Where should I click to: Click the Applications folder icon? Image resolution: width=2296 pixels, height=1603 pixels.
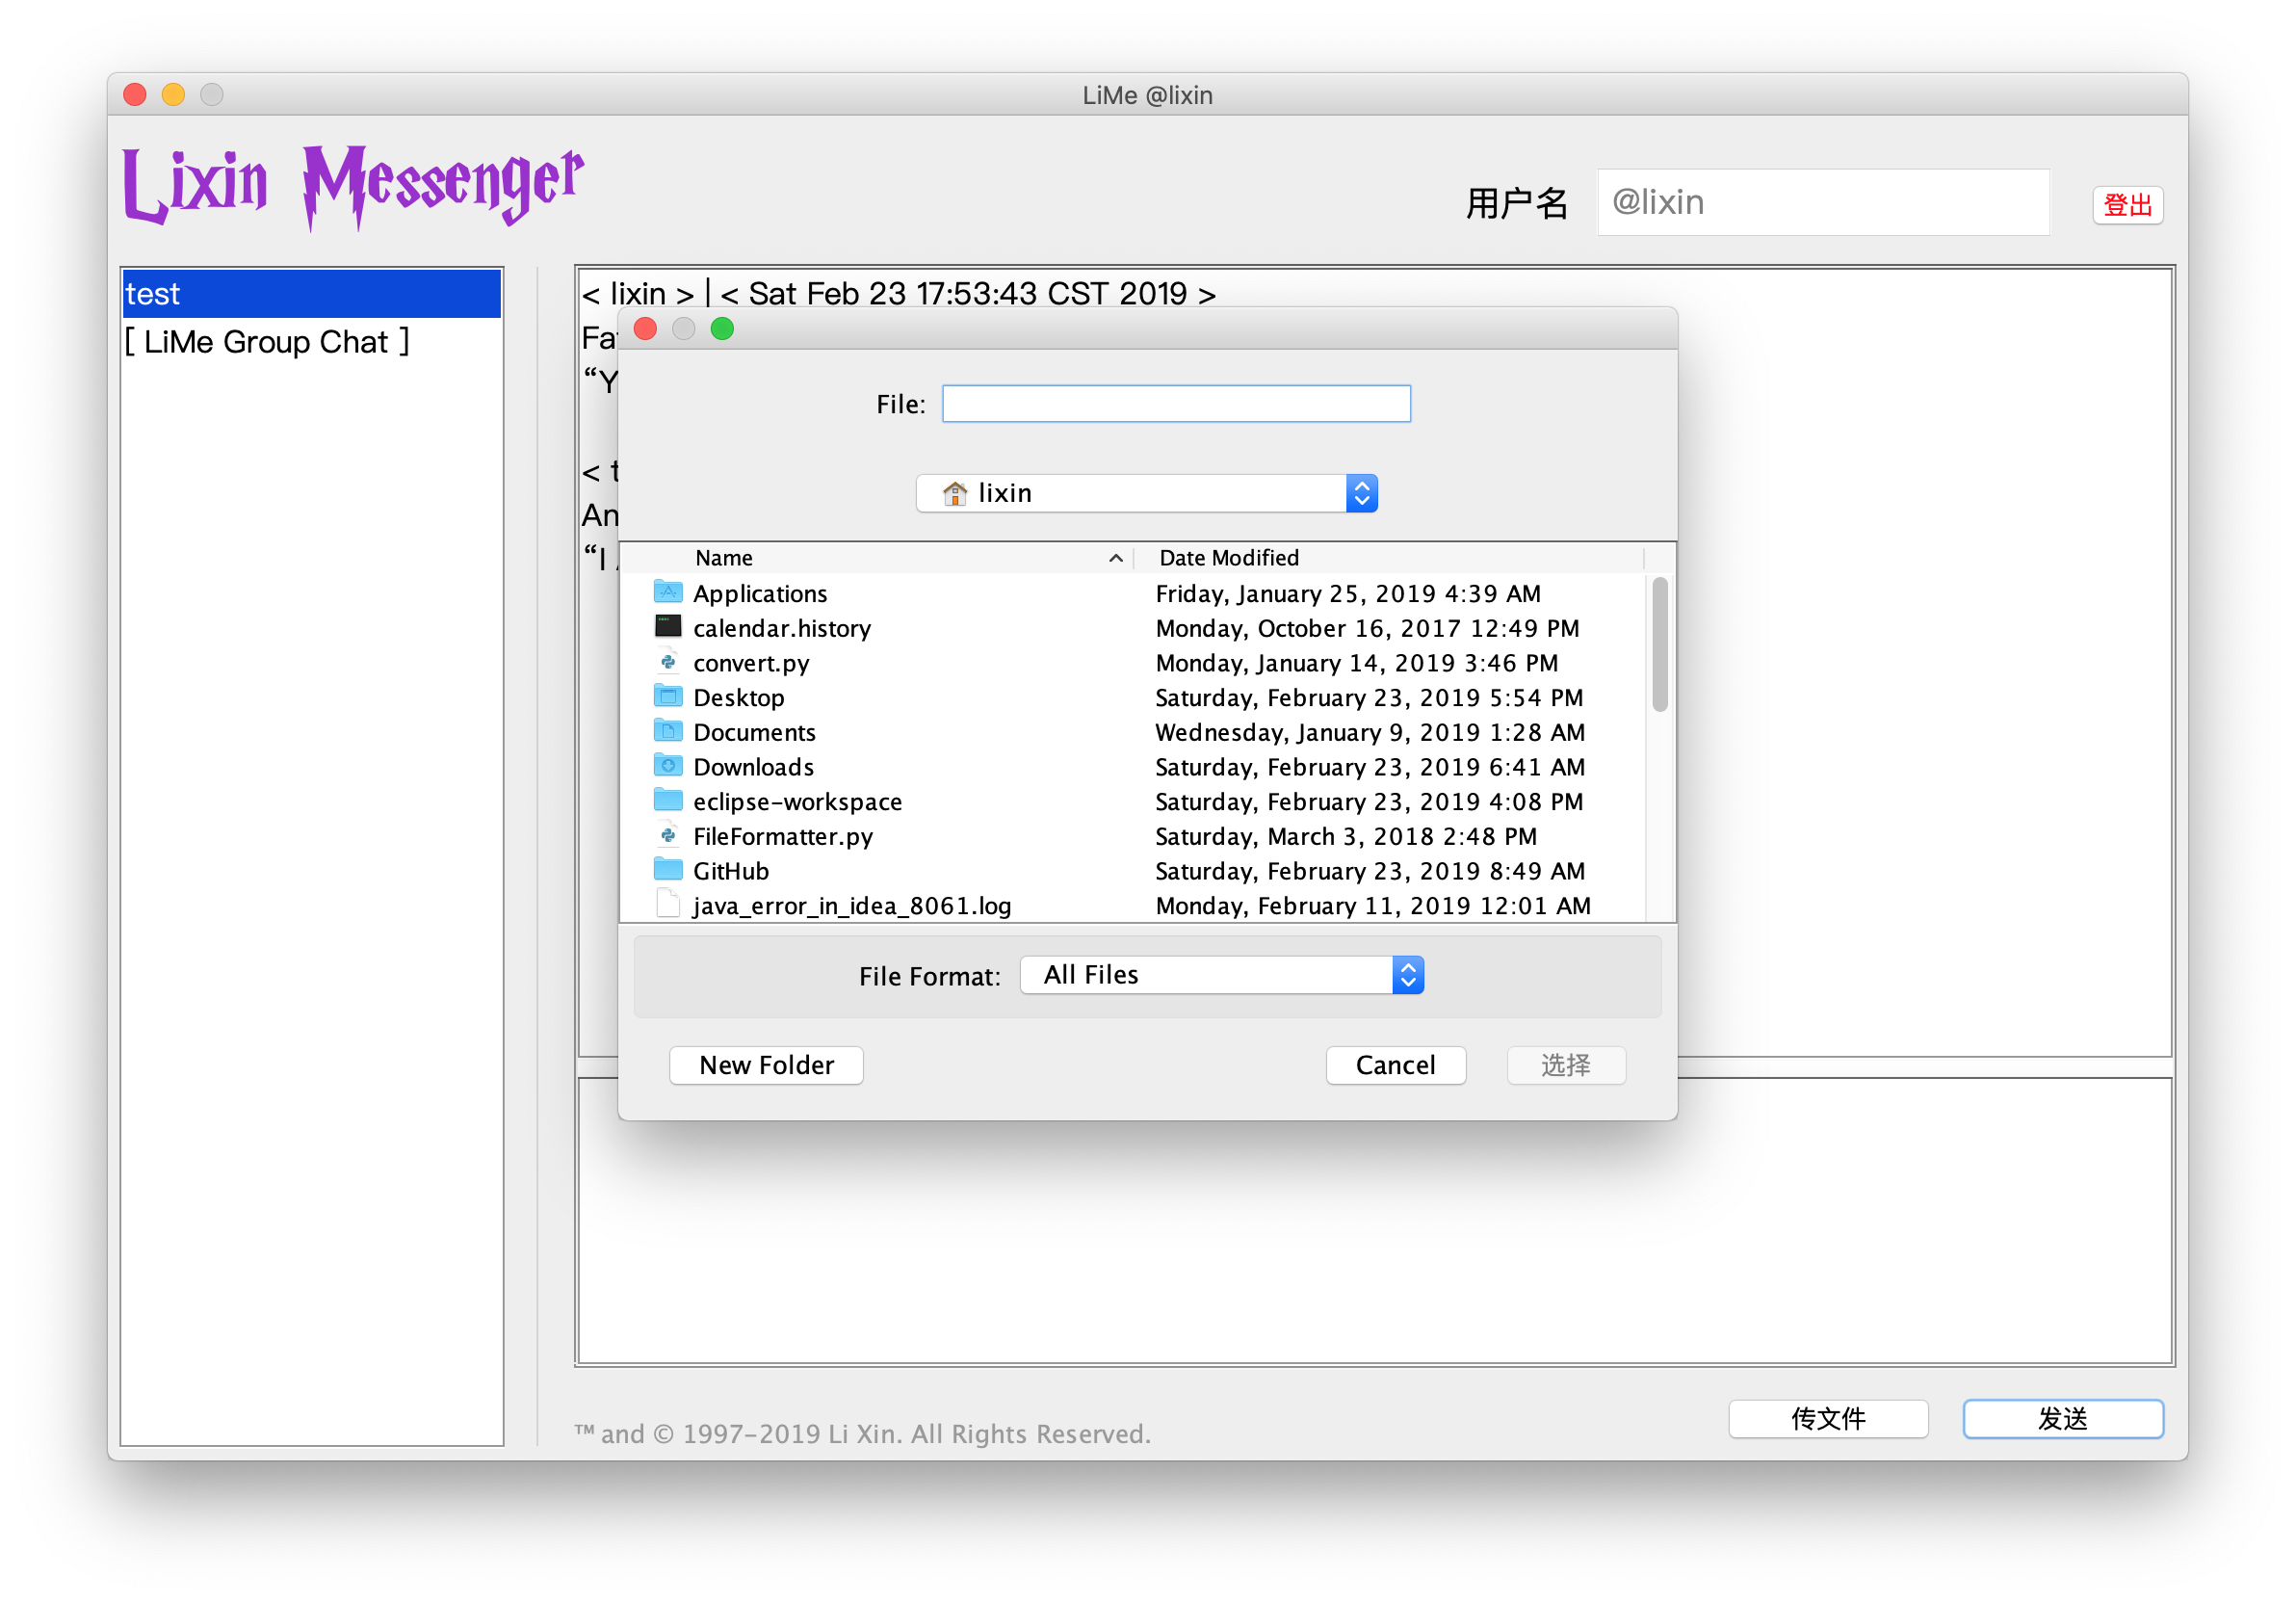click(x=668, y=593)
